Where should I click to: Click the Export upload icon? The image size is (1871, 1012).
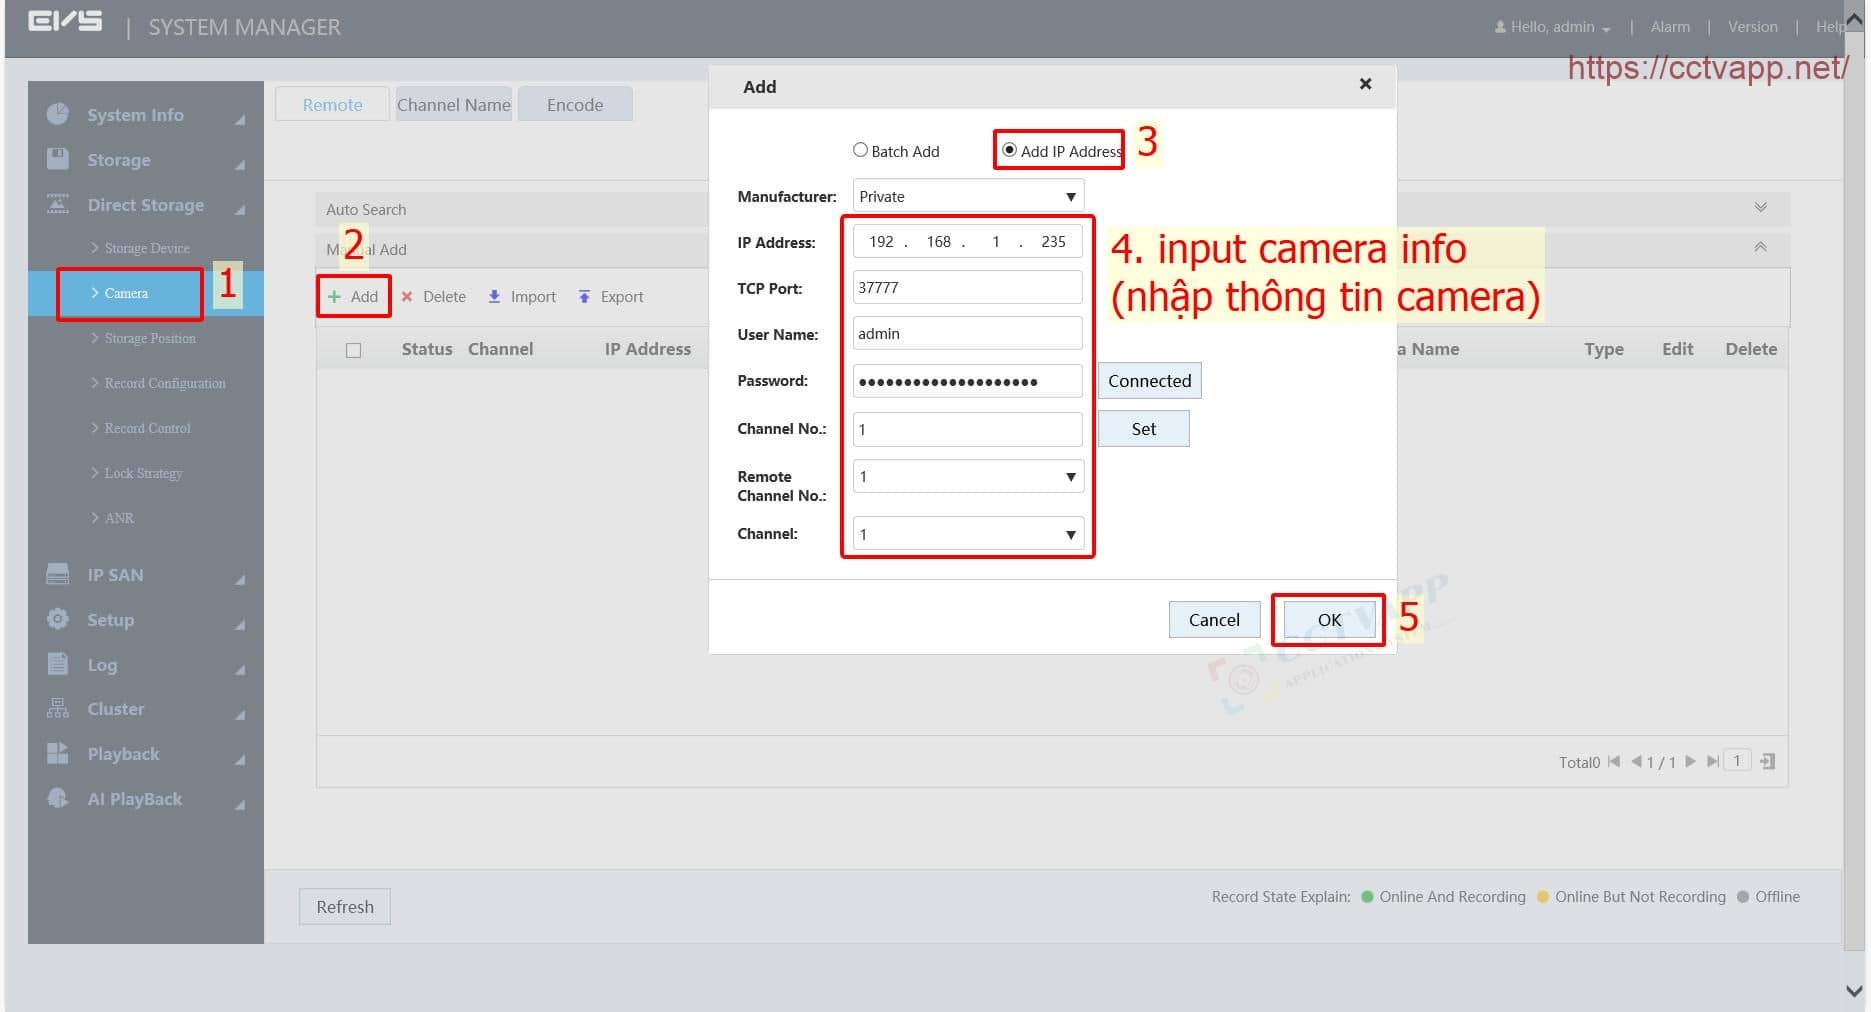tap(584, 297)
